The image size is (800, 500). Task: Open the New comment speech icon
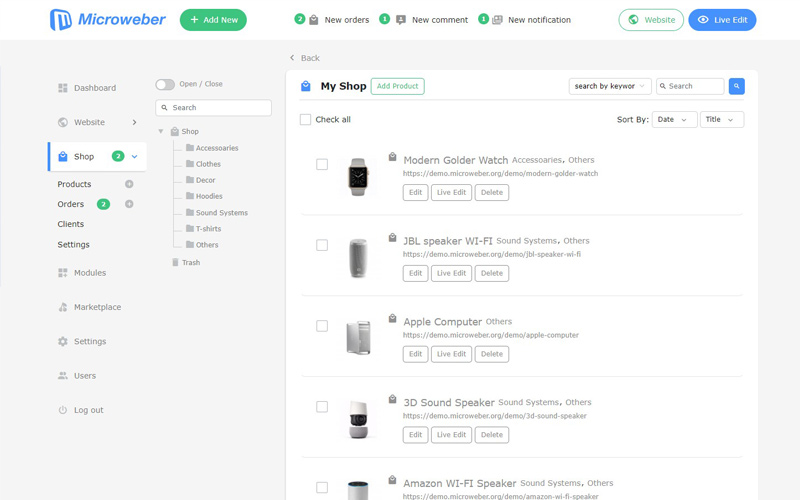point(401,20)
